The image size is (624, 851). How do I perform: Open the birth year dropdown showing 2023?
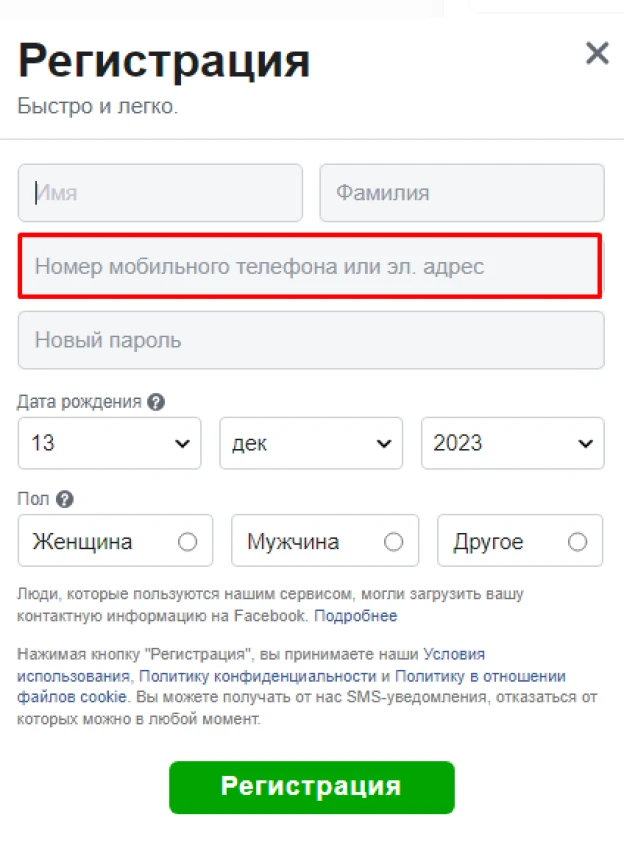[x=513, y=443]
